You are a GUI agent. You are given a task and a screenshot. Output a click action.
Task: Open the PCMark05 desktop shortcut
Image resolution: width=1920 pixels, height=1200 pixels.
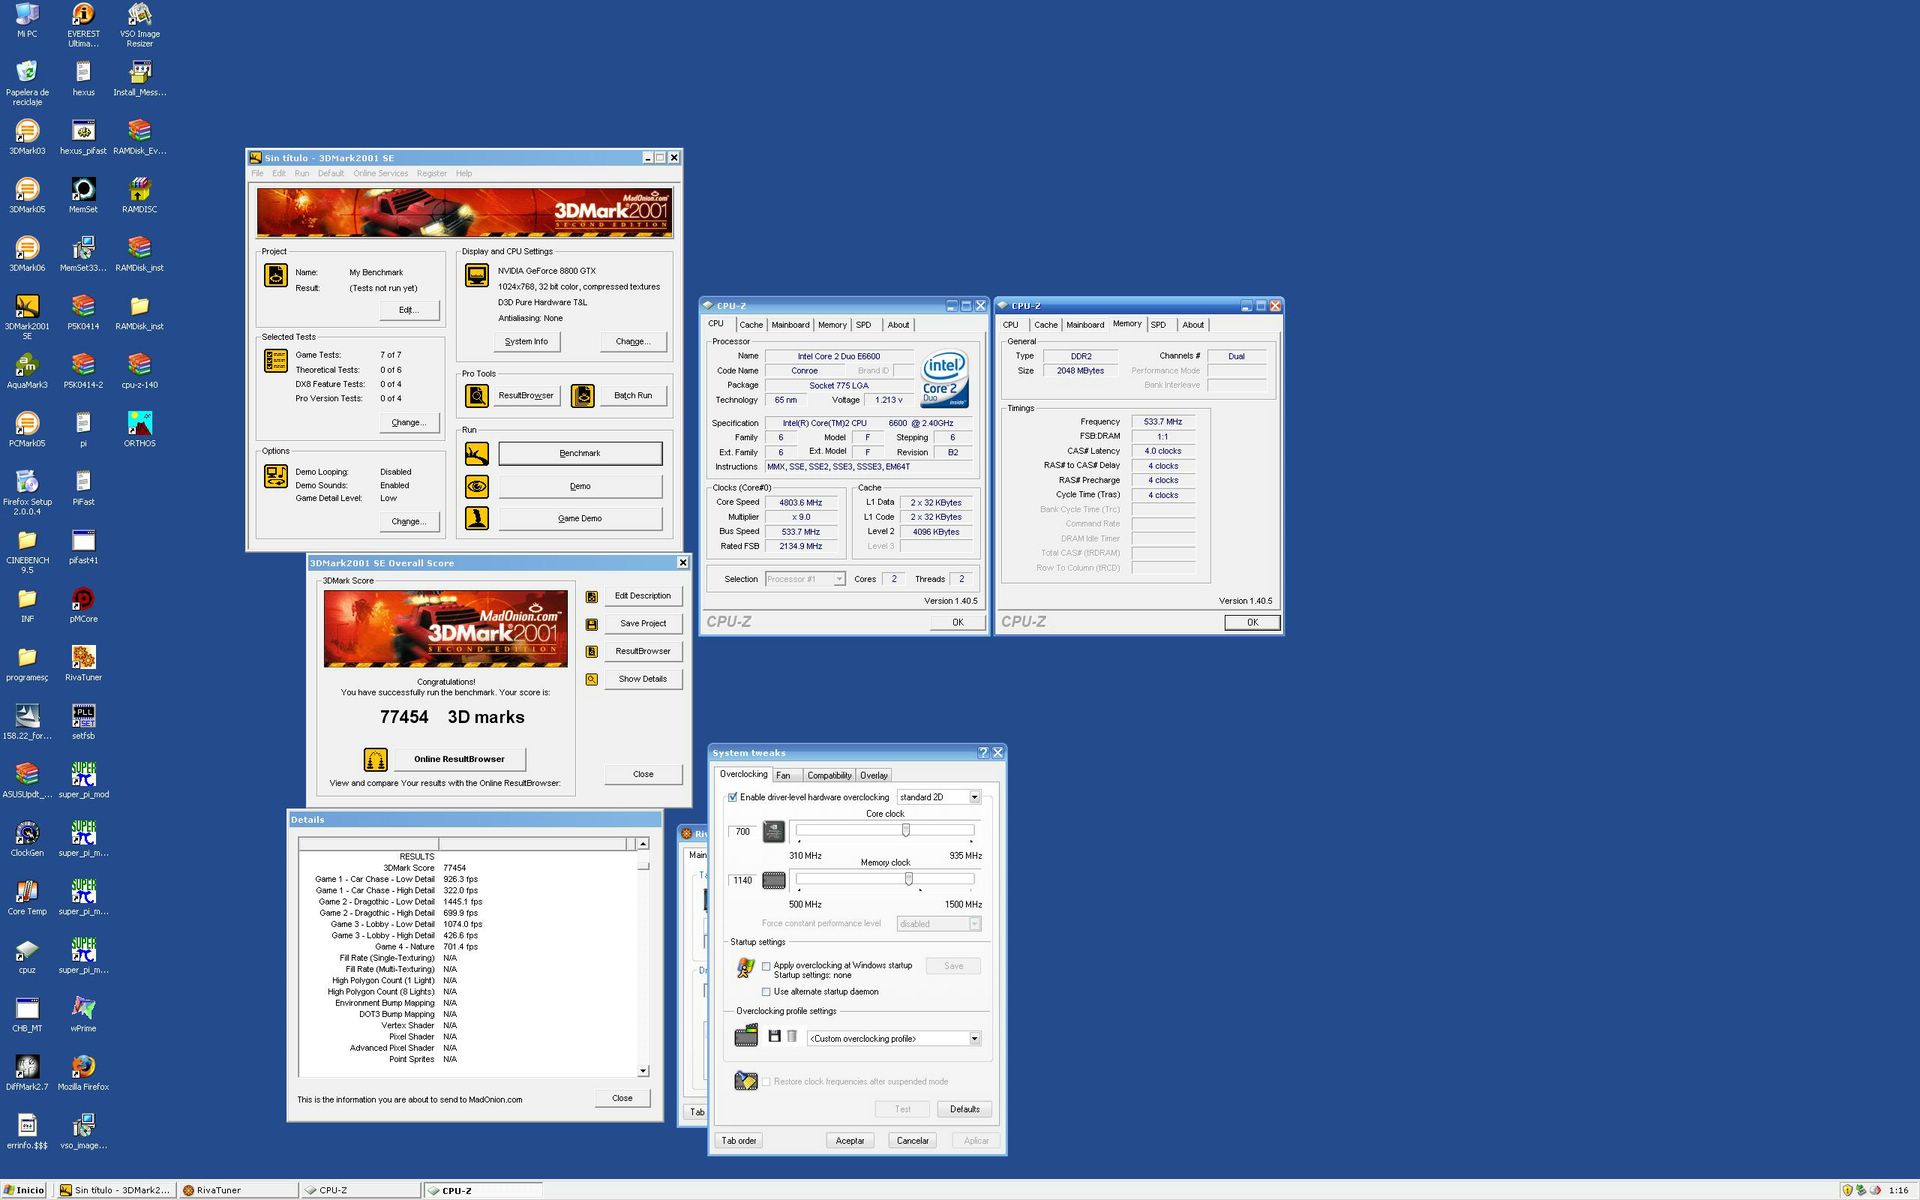pyautogui.click(x=27, y=430)
